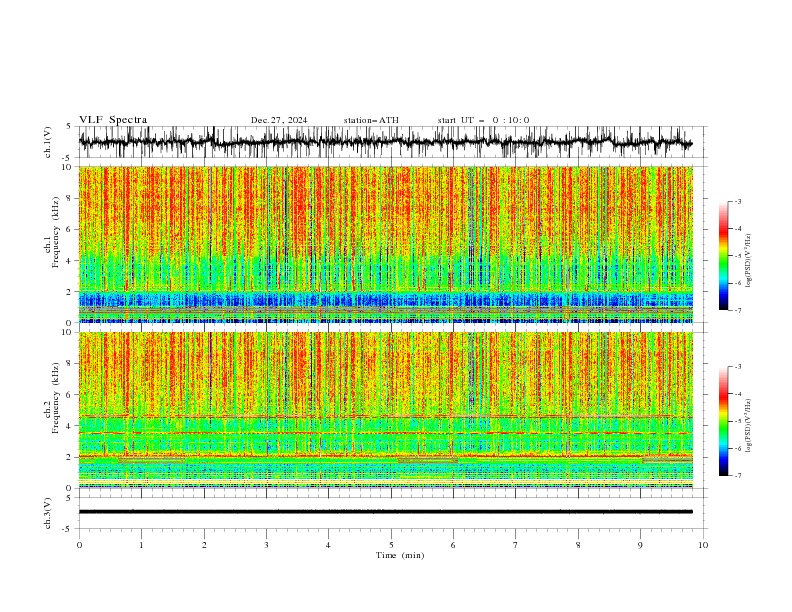Screen dimensions: 792x612
Task: Click the "ch.1(V)" waveform axis label
Action: 48,142
